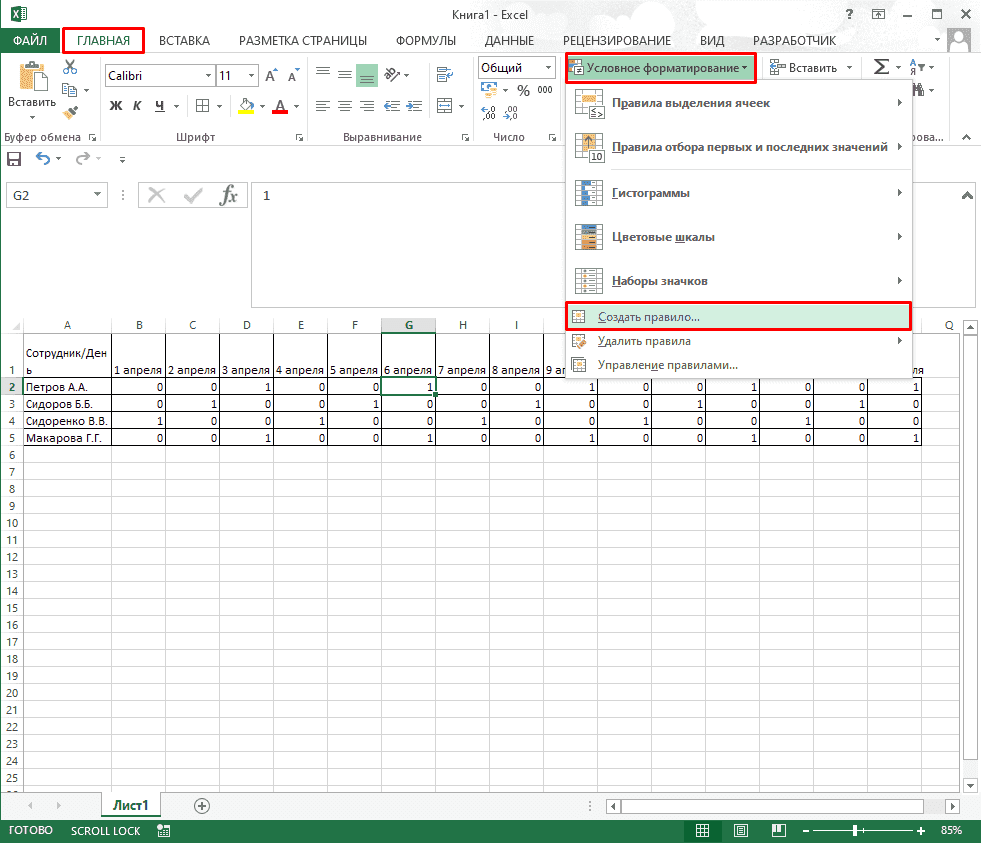
Task: Click the Paste clipboard icon
Action: pyautogui.click(x=33, y=77)
